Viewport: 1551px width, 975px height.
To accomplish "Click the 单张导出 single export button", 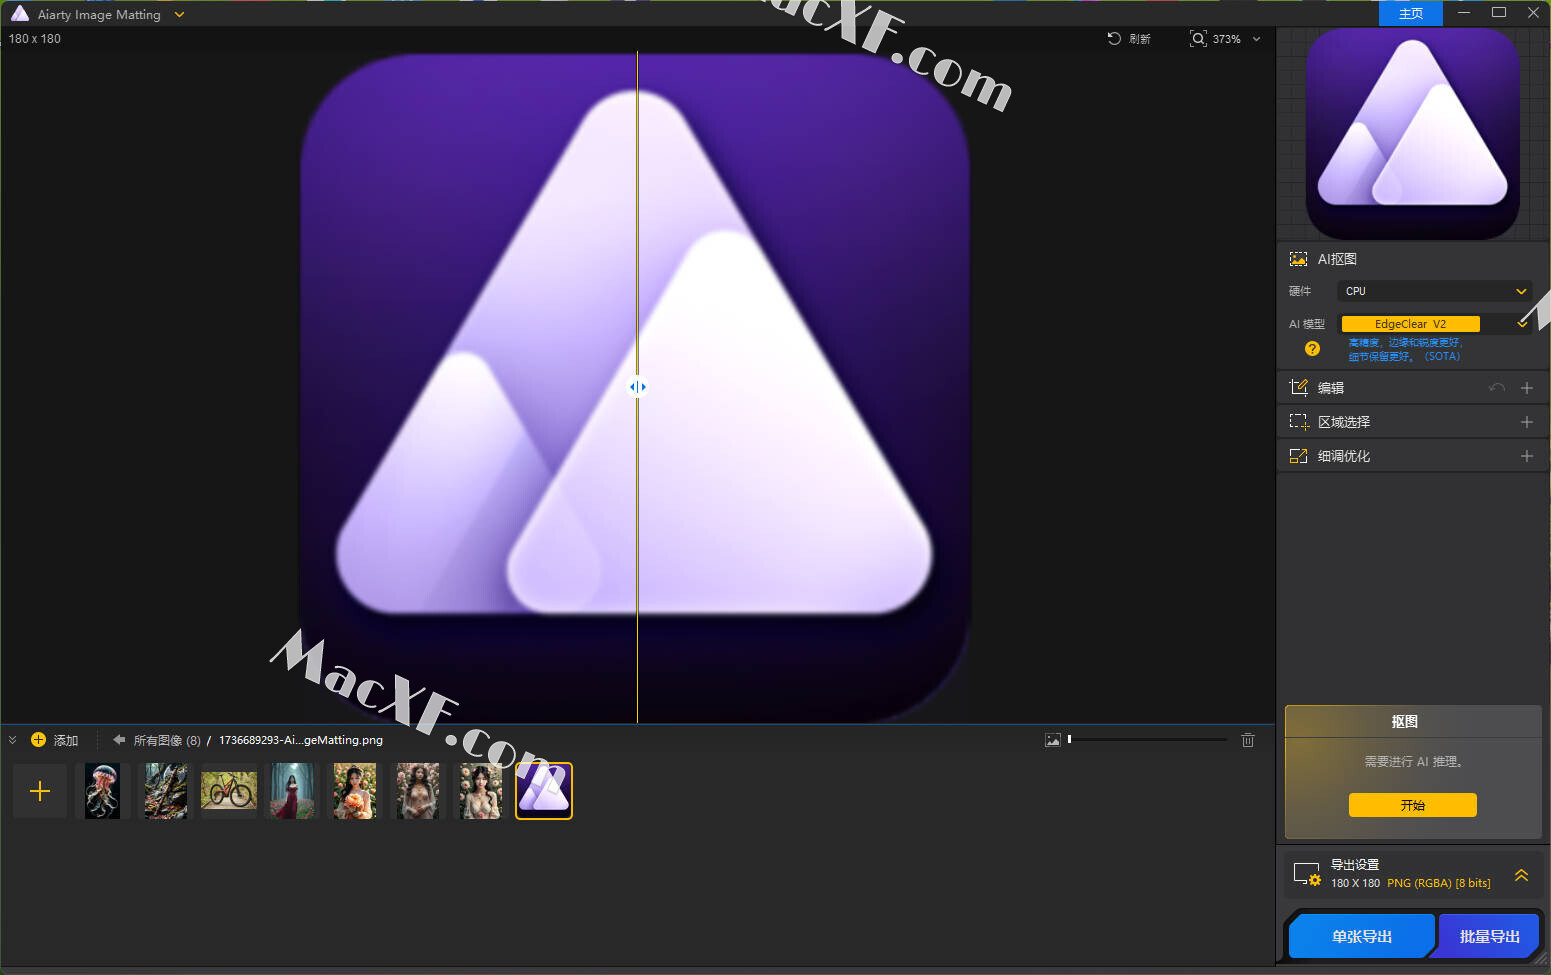I will click(x=1361, y=937).
